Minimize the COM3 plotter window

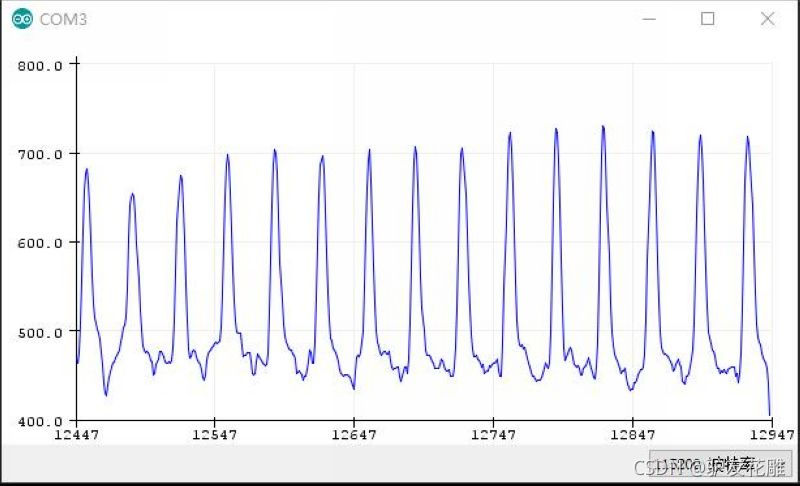click(649, 19)
